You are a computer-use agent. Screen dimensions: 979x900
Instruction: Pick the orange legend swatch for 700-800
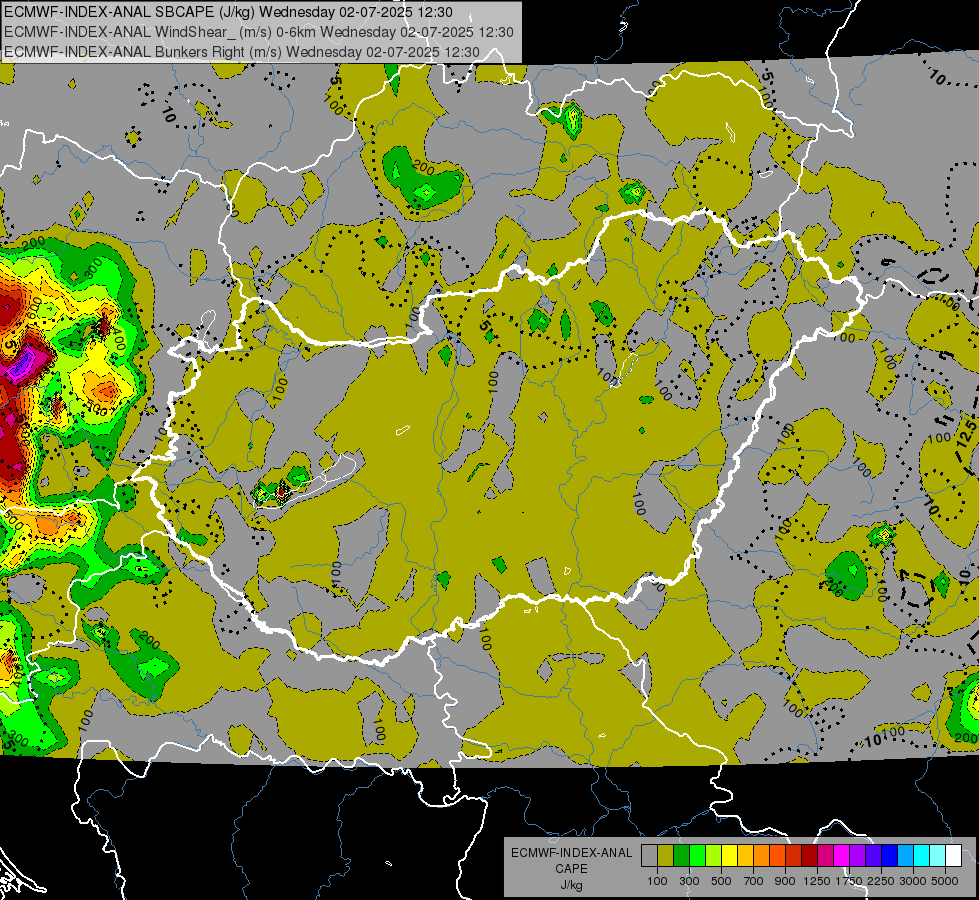click(762, 855)
